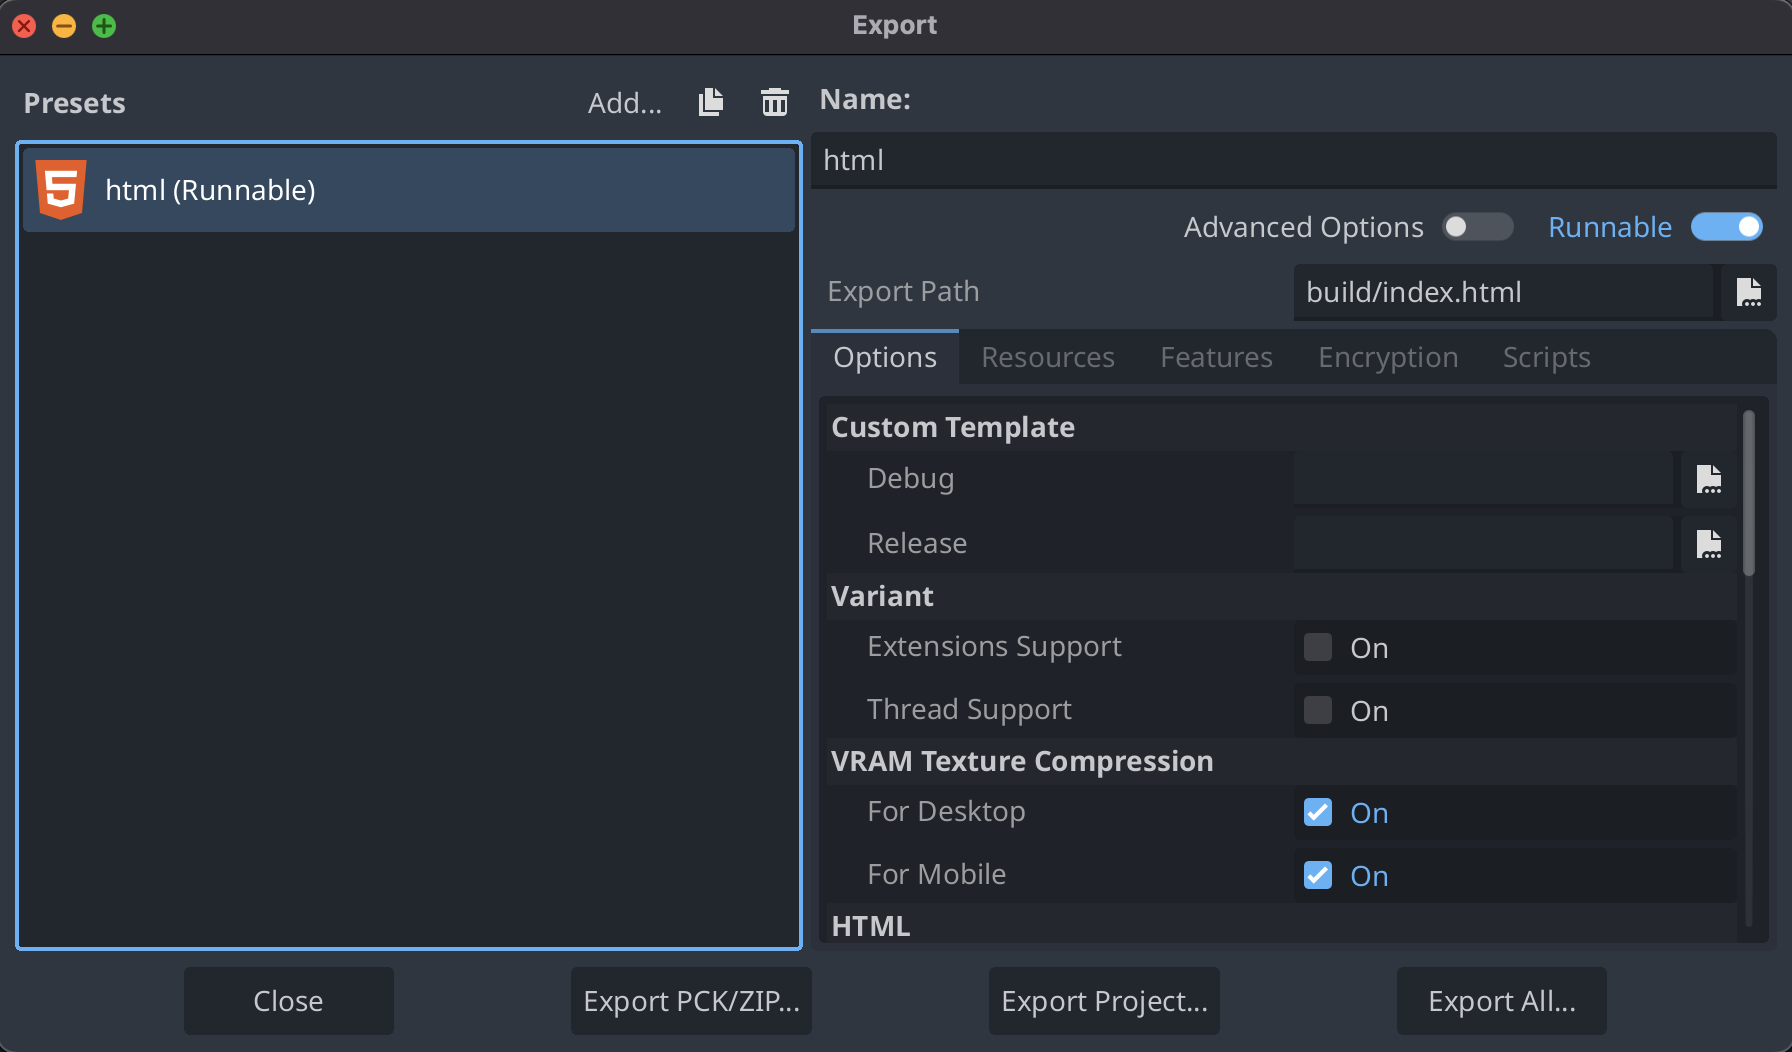Click the duplicate preset icon
Image resolution: width=1792 pixels, height=1052 pixels.
pyautogui.click(x=711, y=102)
